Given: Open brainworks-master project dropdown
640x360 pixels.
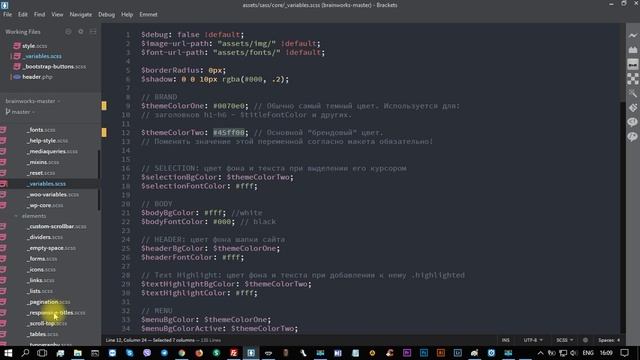Looking at the screenshot, I should click(33, 101).
